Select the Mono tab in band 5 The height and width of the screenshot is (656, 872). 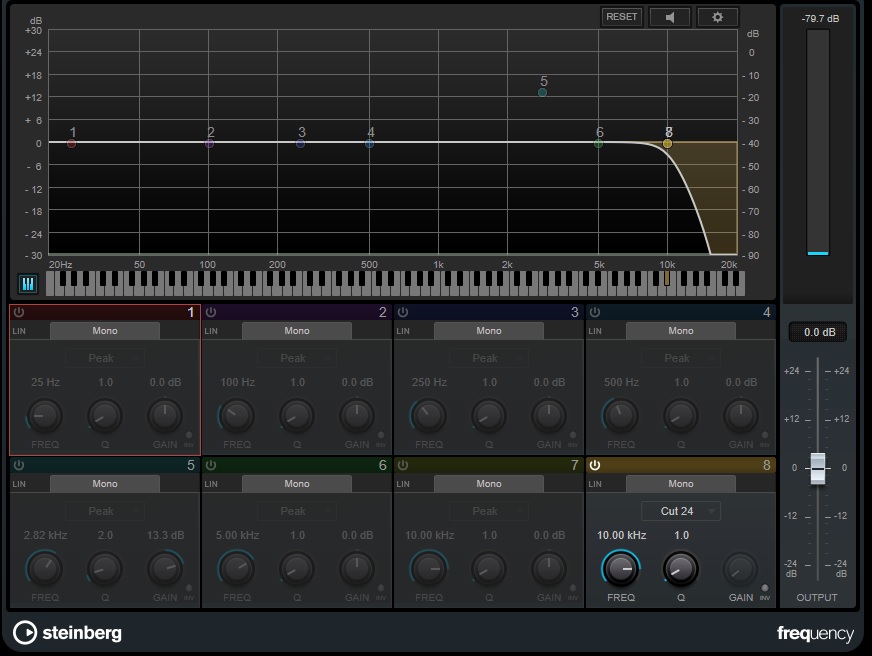[105, 484]
